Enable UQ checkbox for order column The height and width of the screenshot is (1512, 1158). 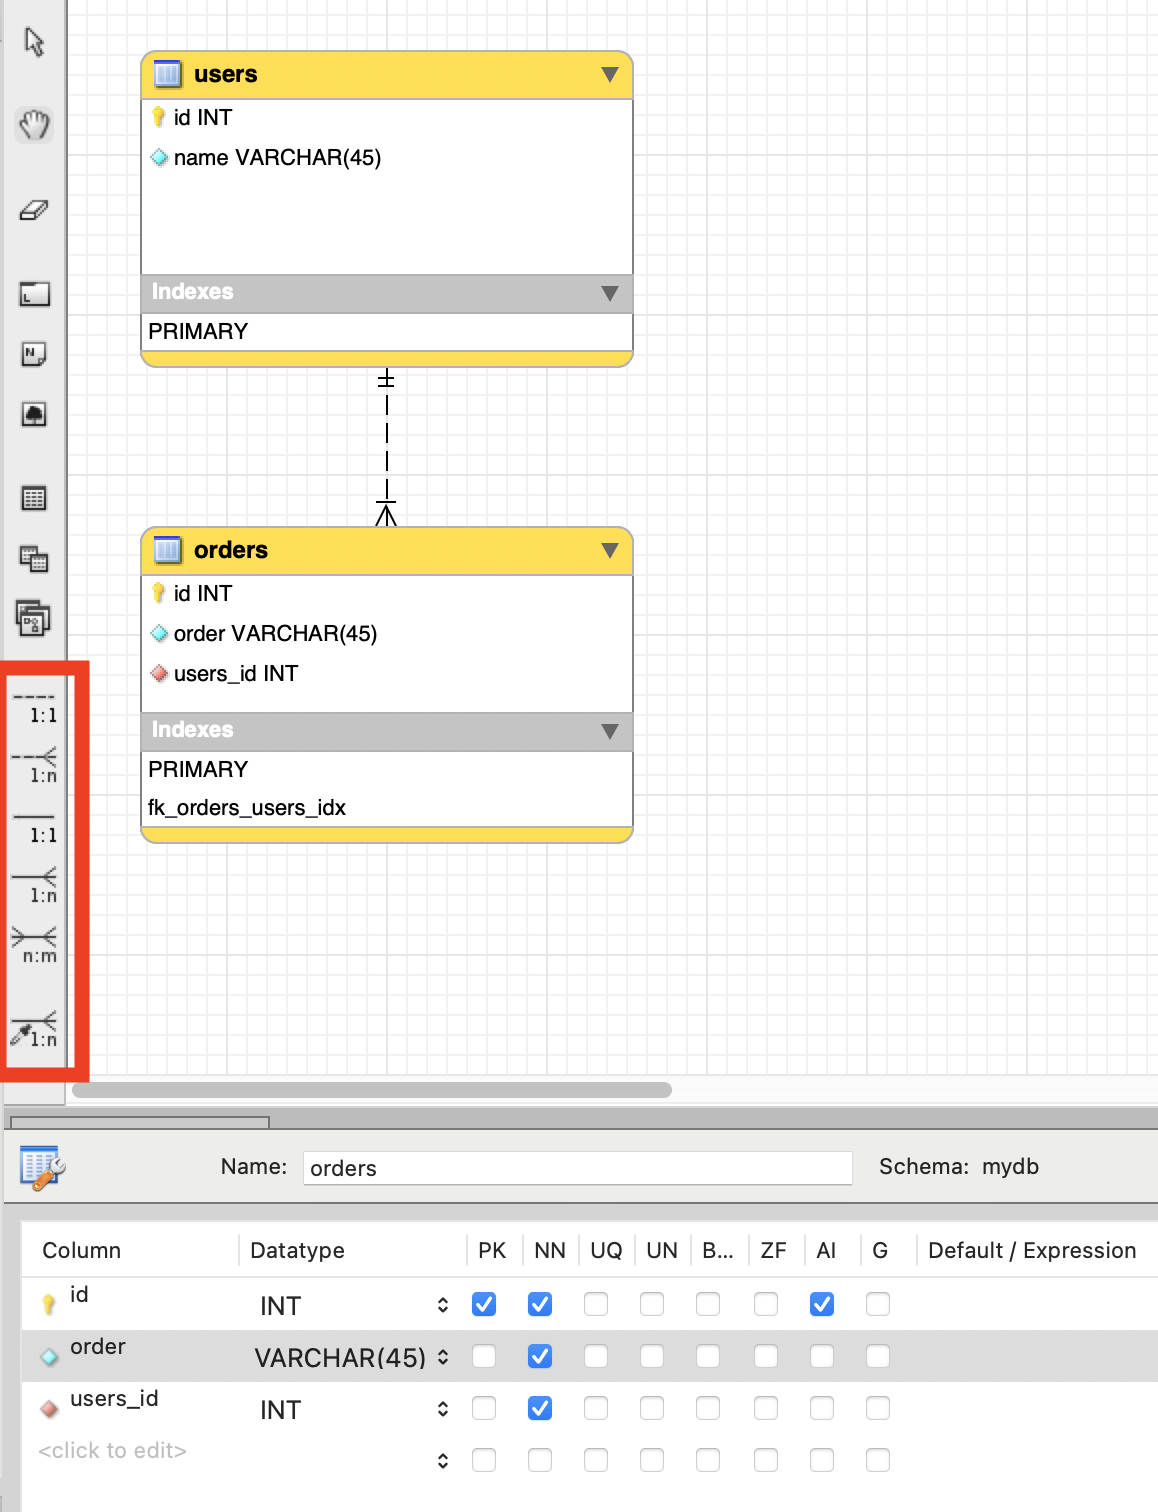pyautogui.click(x=596, y=1356)
